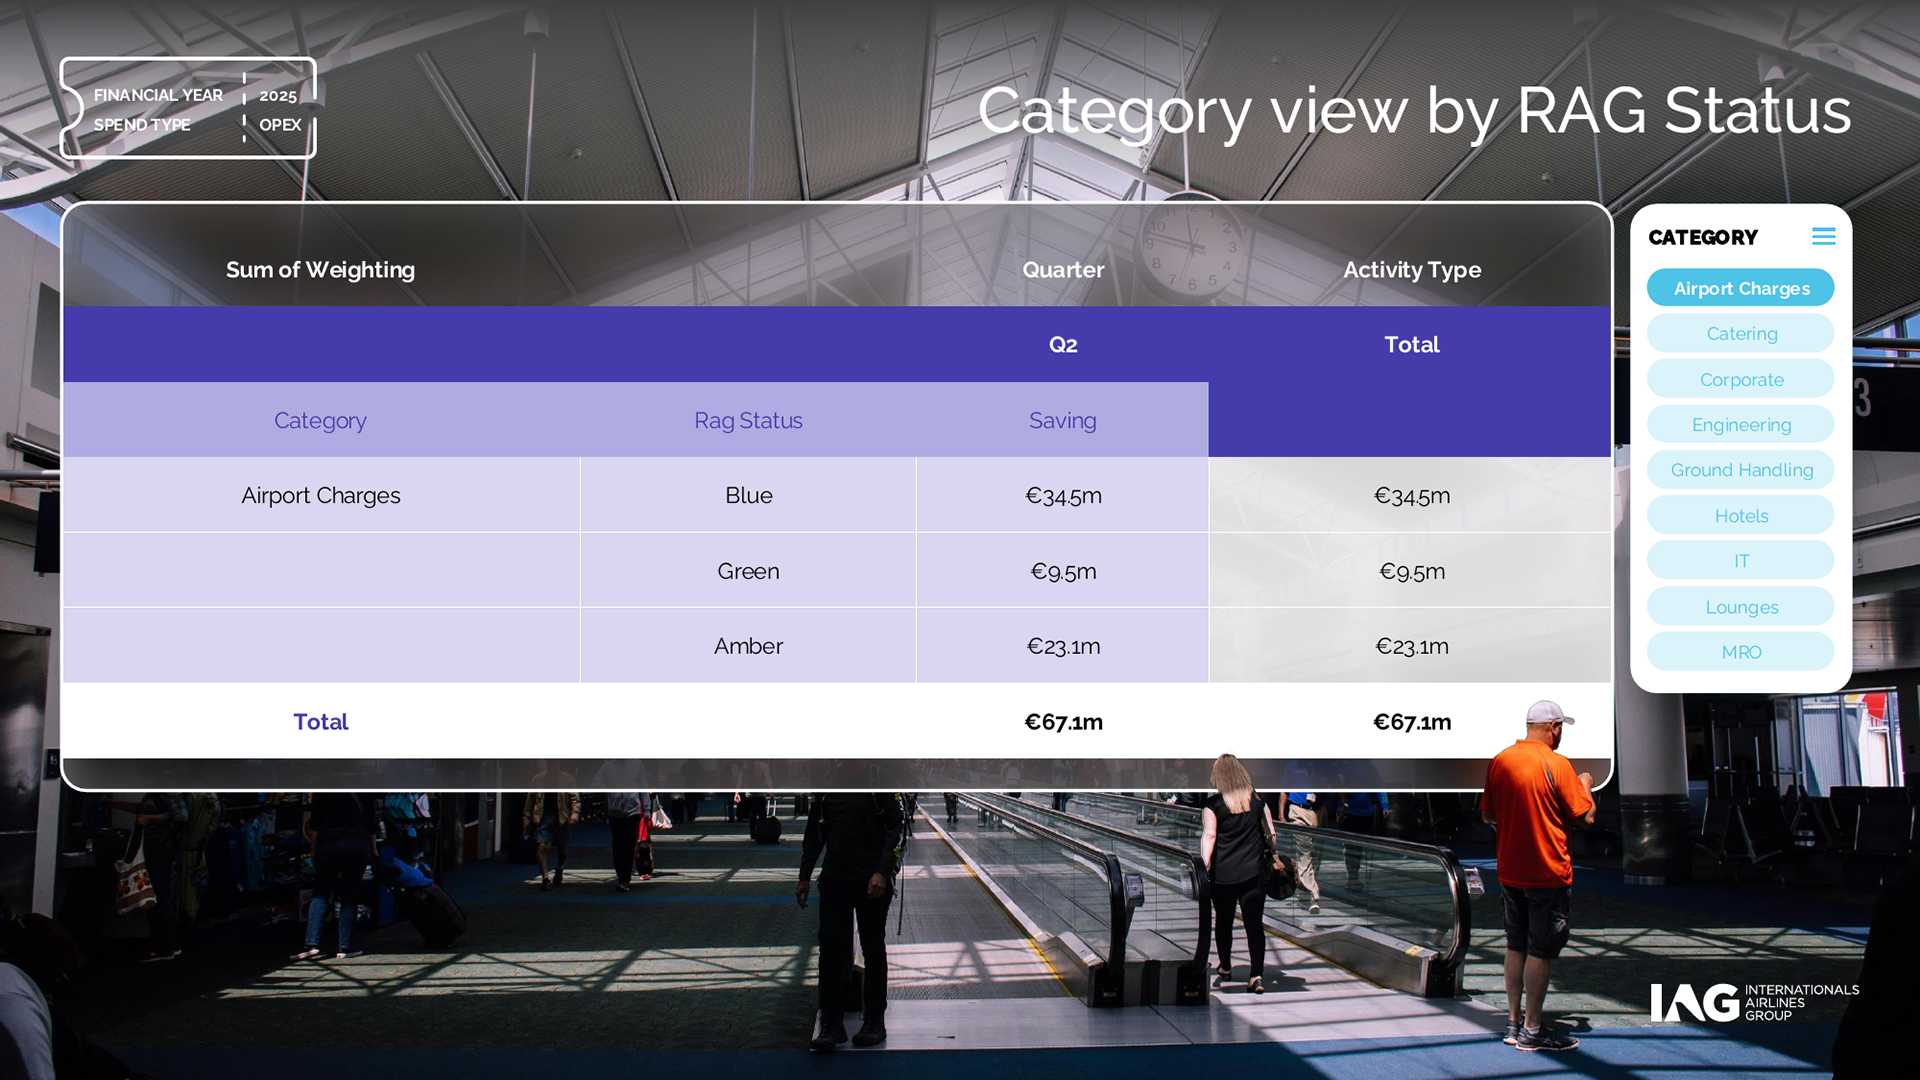The height and width of the screenshot is (1080, 1920).
Task: Sort by the Saving column header
Action: pyautogui.click(x=1062, y=421)
